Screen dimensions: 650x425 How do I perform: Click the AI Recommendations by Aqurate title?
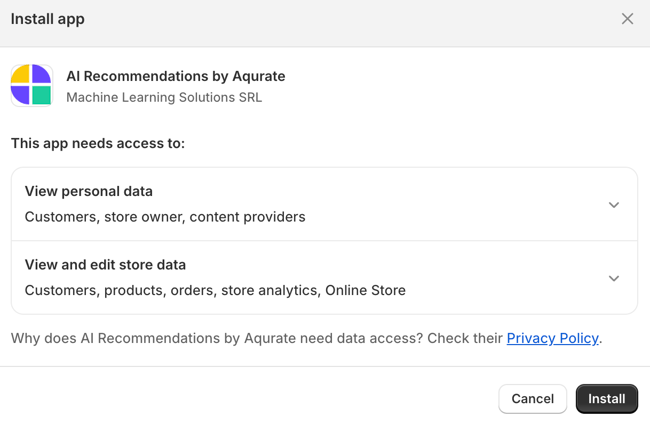tap(176, 76)
